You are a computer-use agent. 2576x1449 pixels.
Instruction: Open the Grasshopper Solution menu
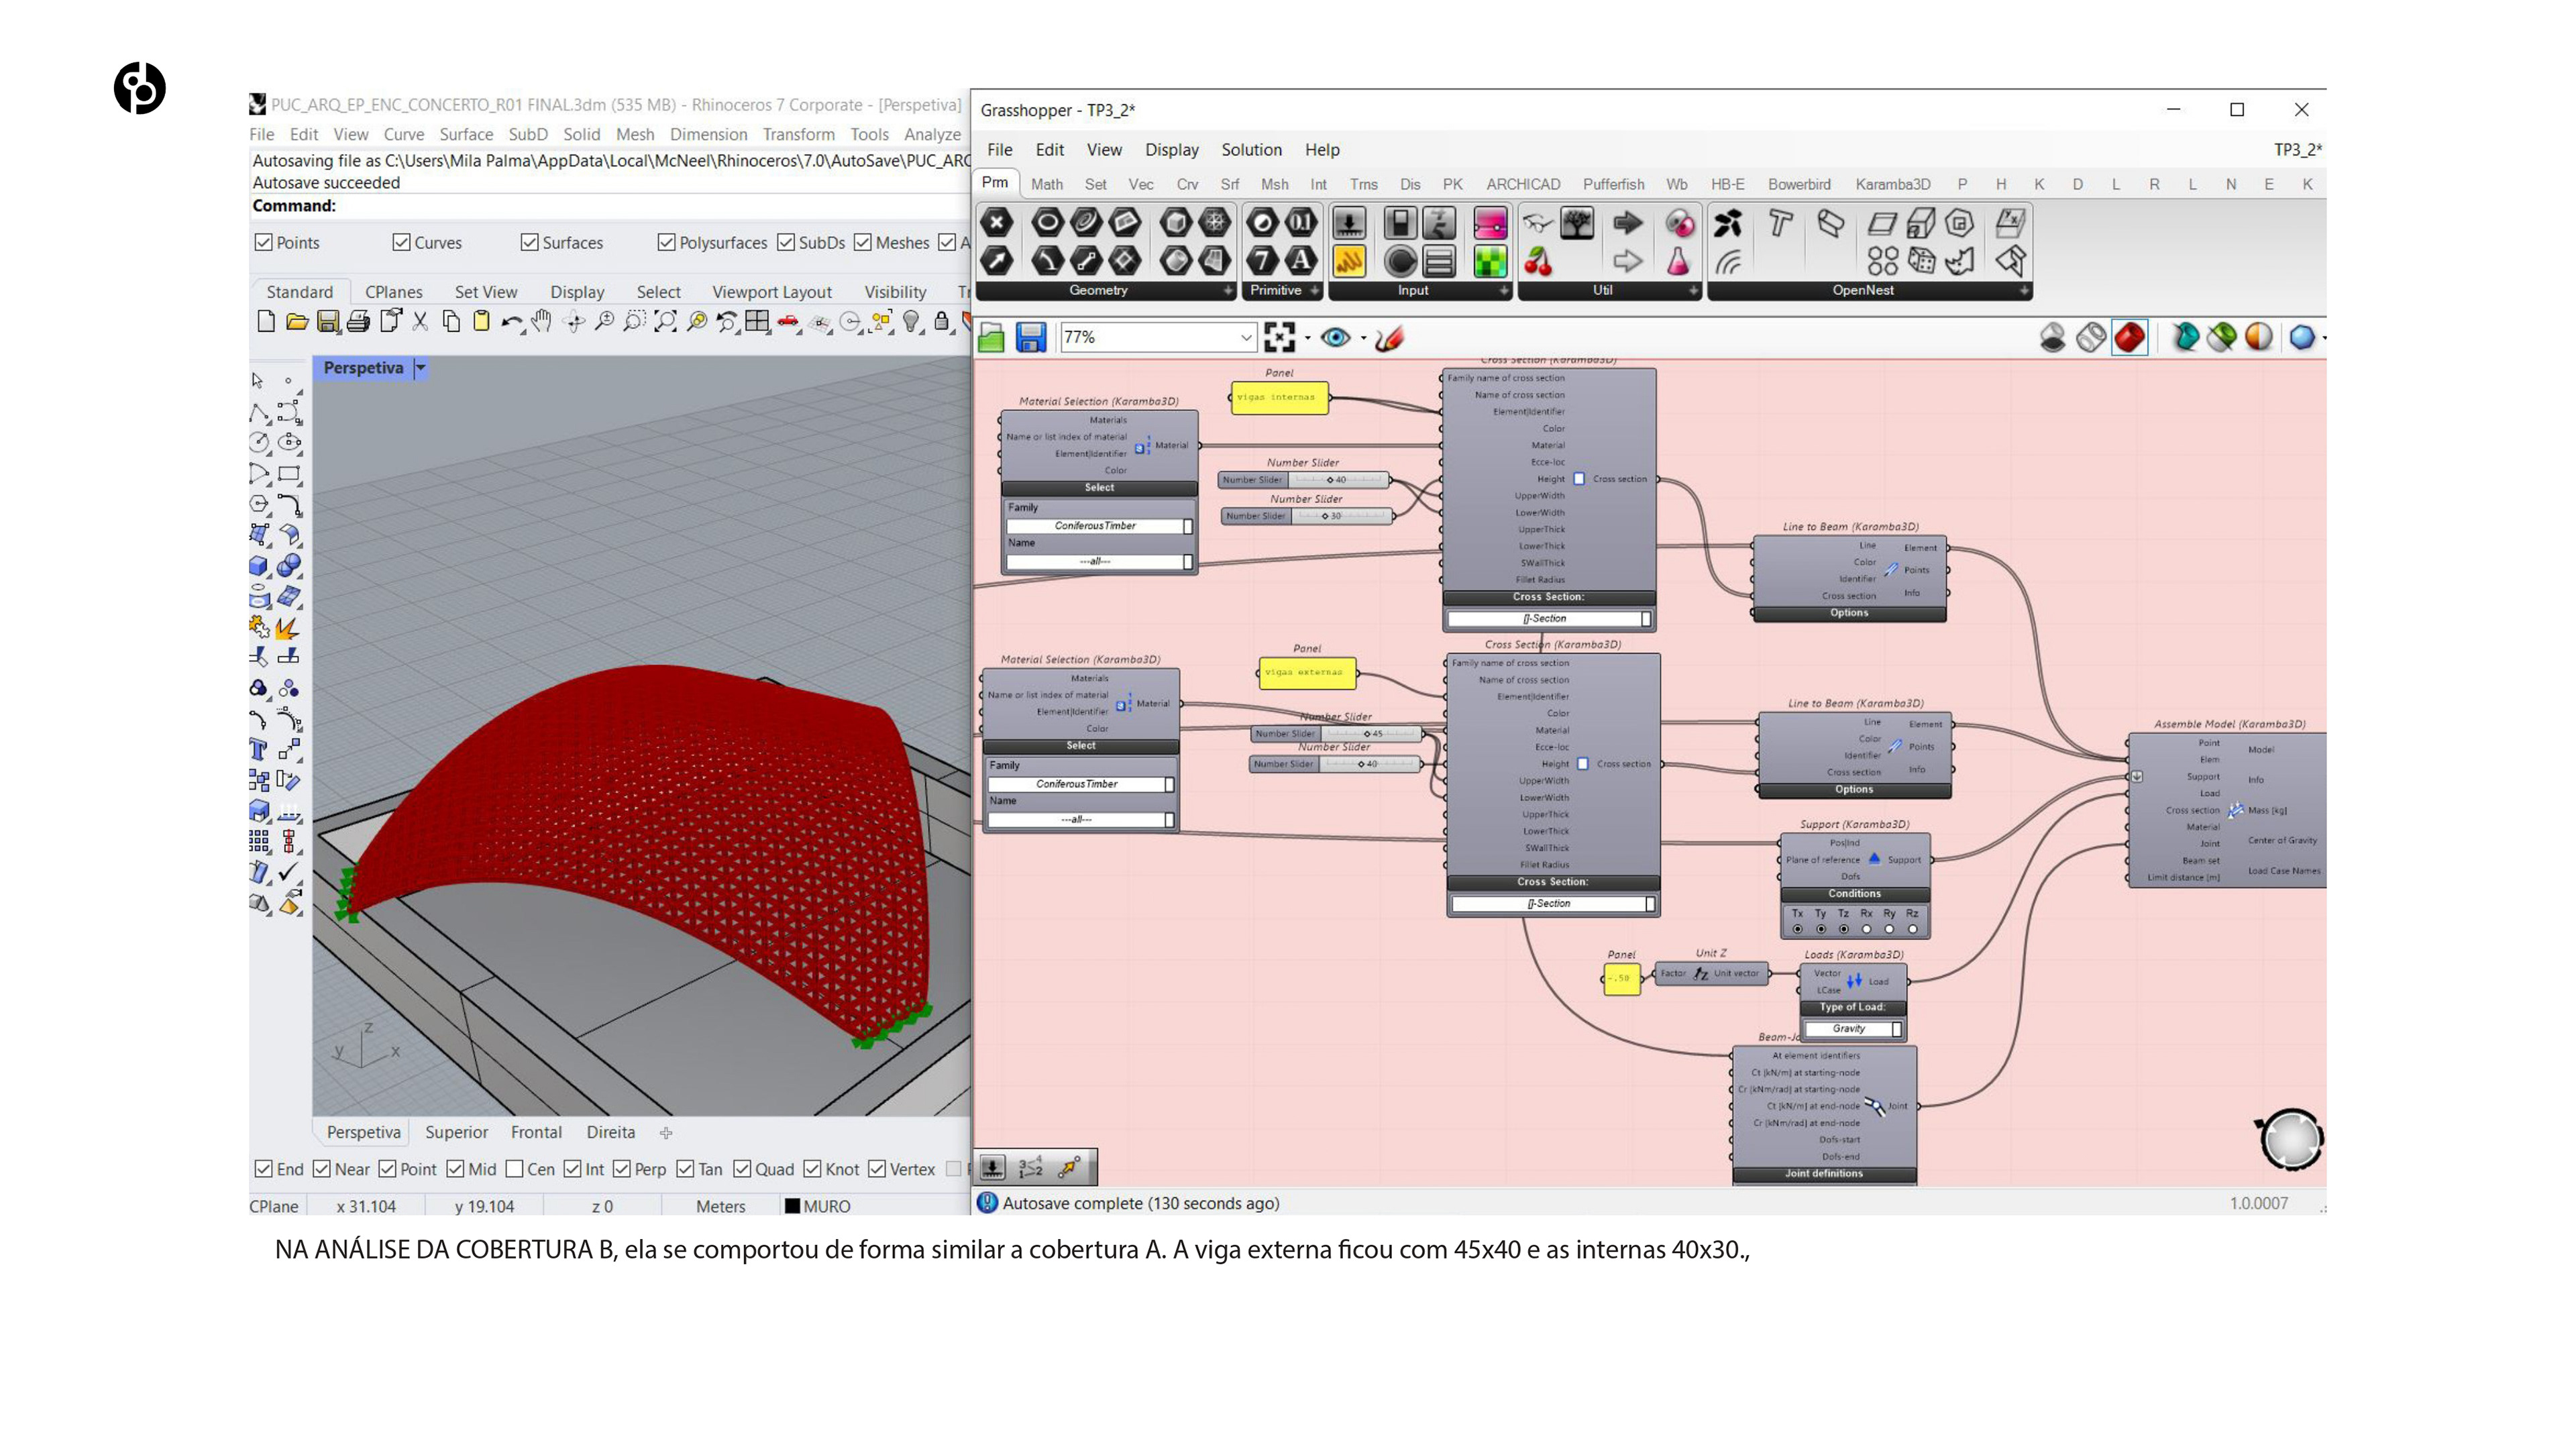1250,149
